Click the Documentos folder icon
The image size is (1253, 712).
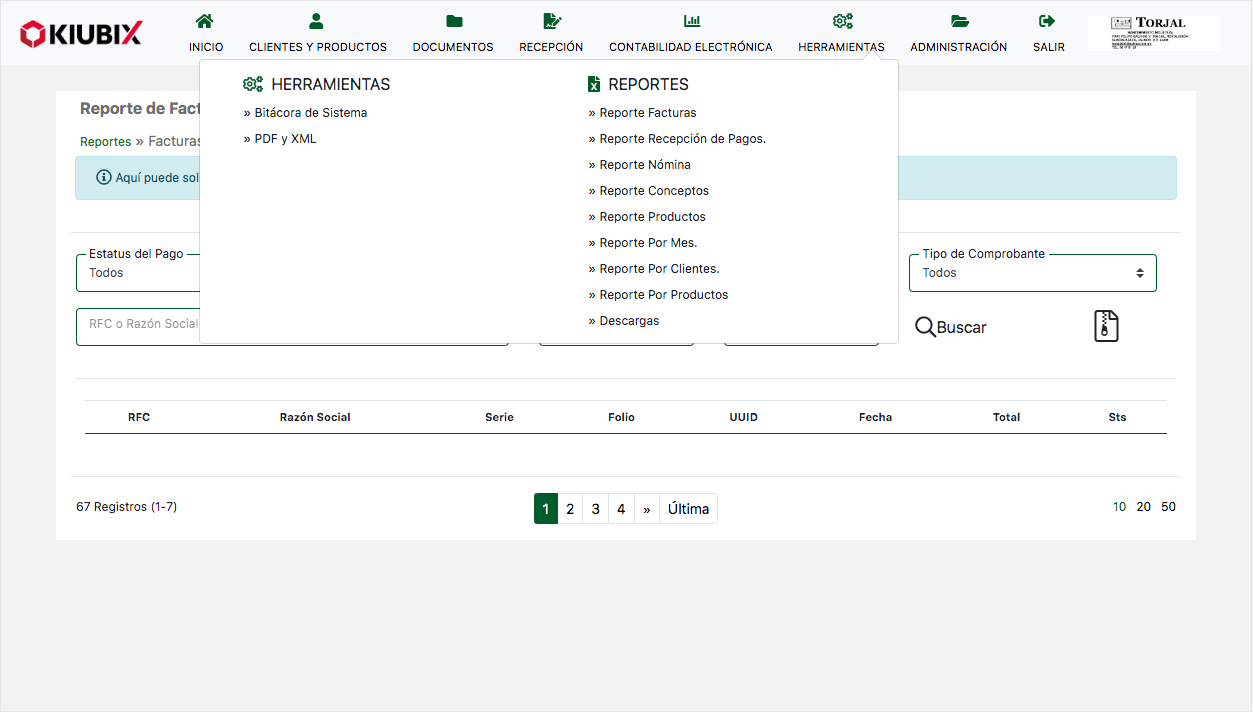453,21
